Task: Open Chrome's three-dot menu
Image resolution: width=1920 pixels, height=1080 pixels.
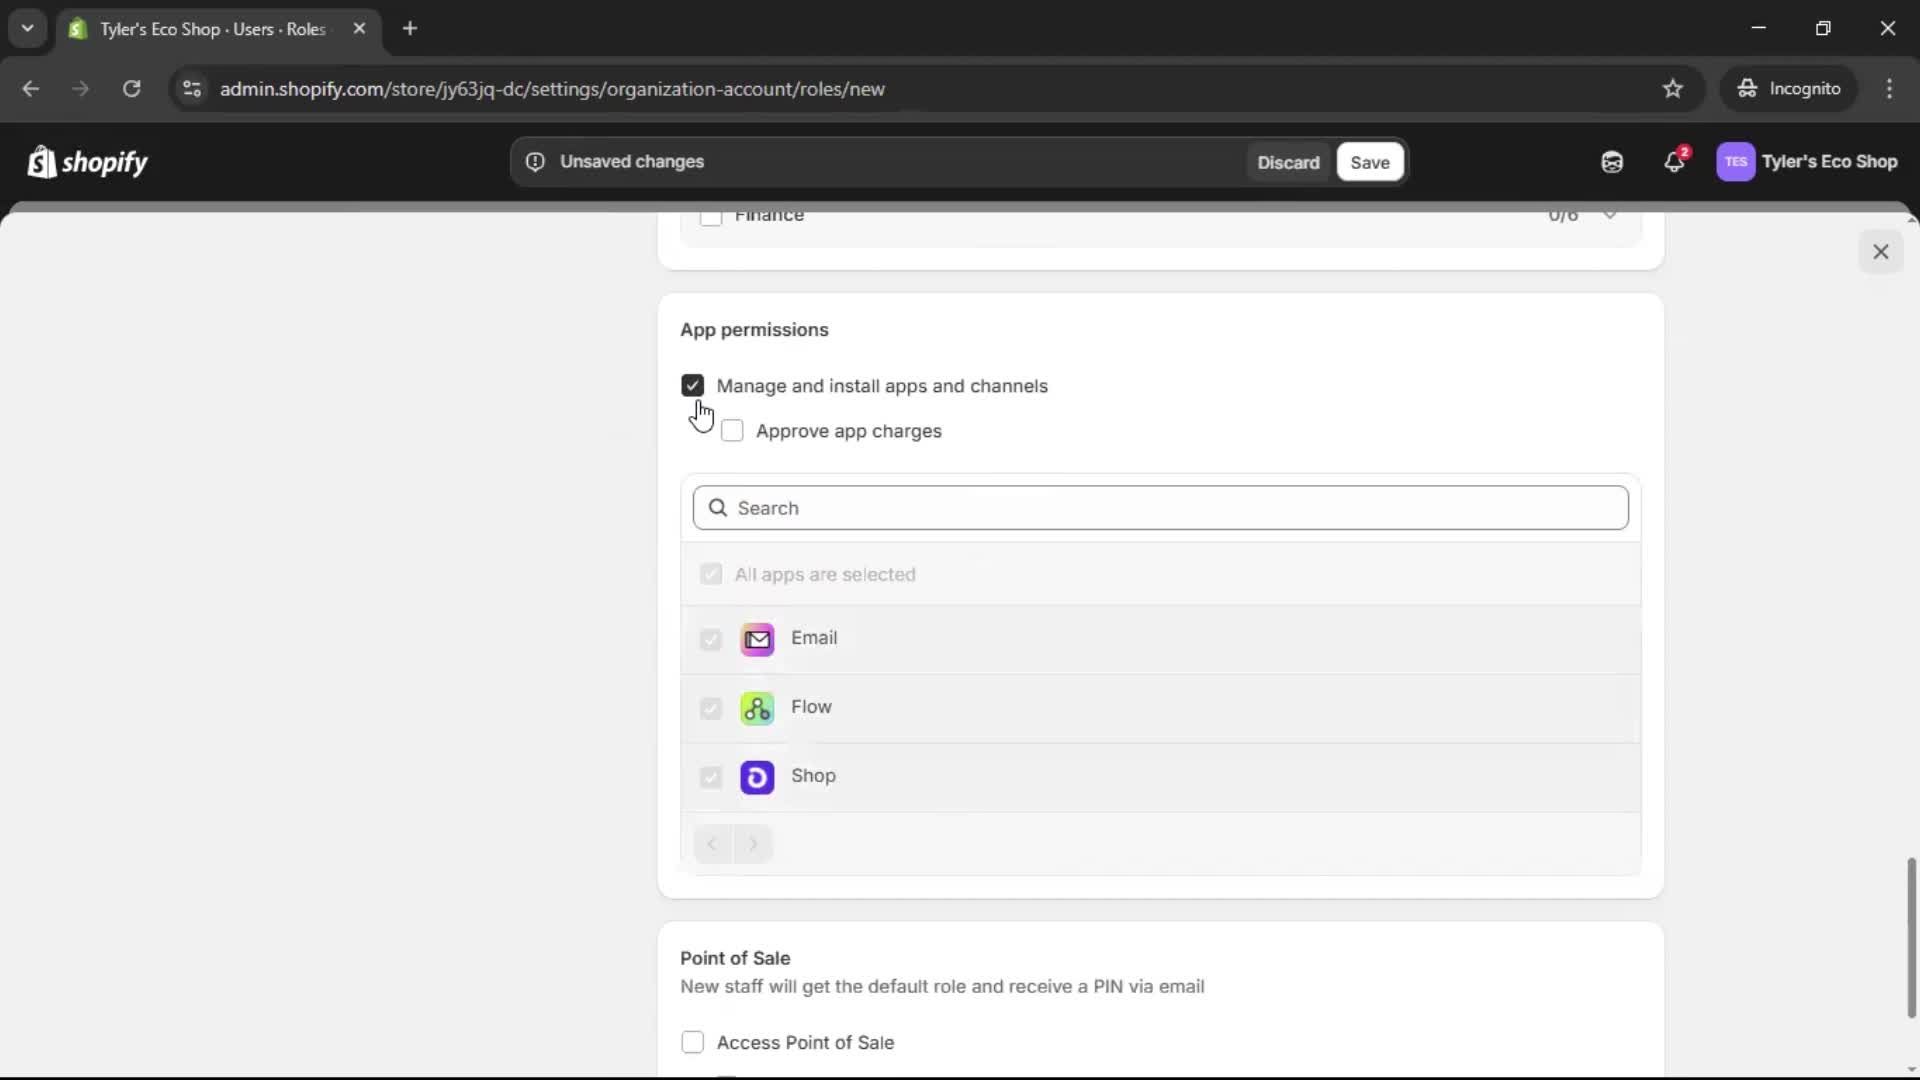Action: (x=1890, y=88)
